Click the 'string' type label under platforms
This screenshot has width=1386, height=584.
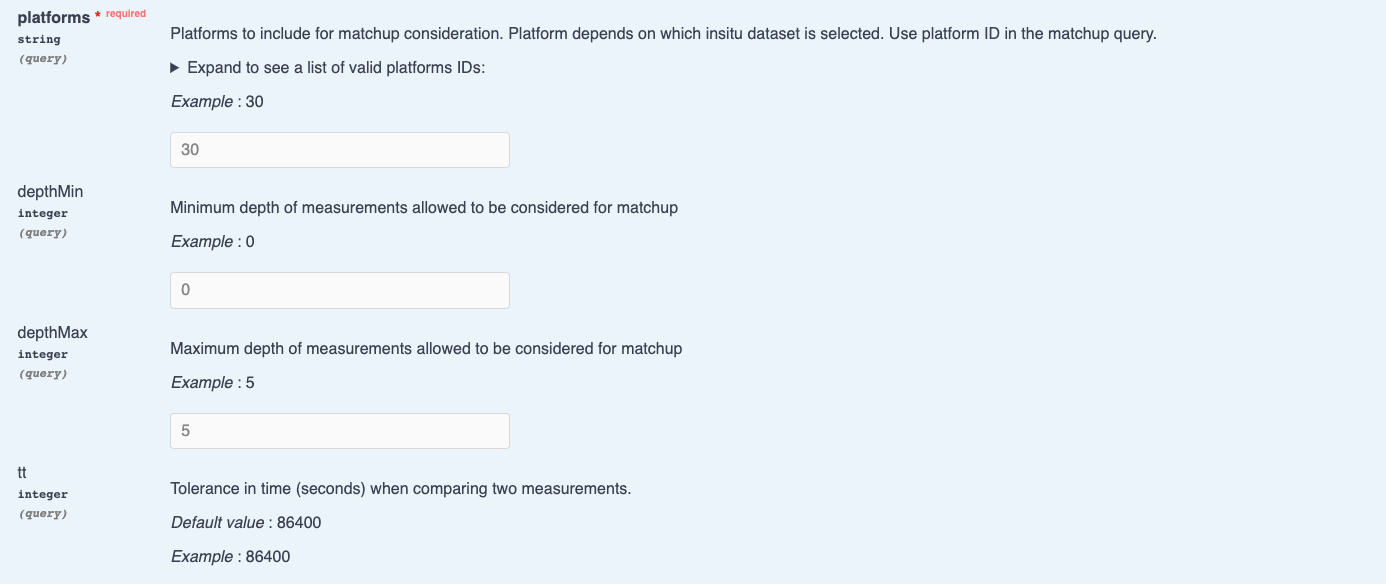pyautogui.click(x=39, y=39)
